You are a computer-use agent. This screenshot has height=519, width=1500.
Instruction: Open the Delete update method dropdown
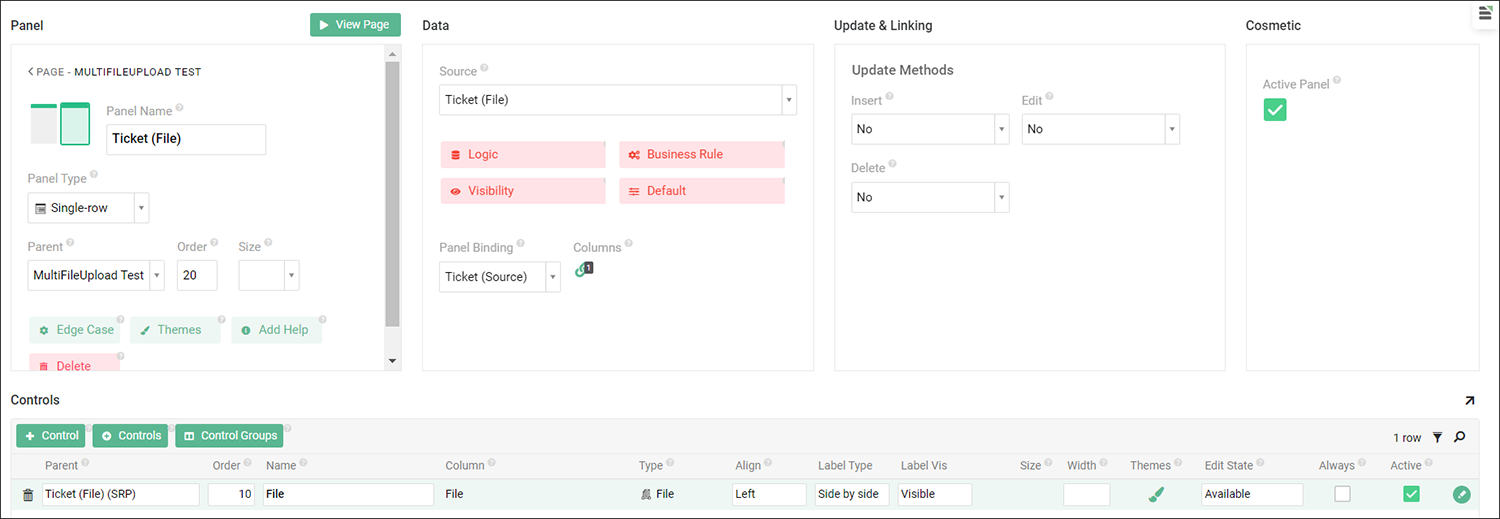pyautogui.click(x=930, y=197)
